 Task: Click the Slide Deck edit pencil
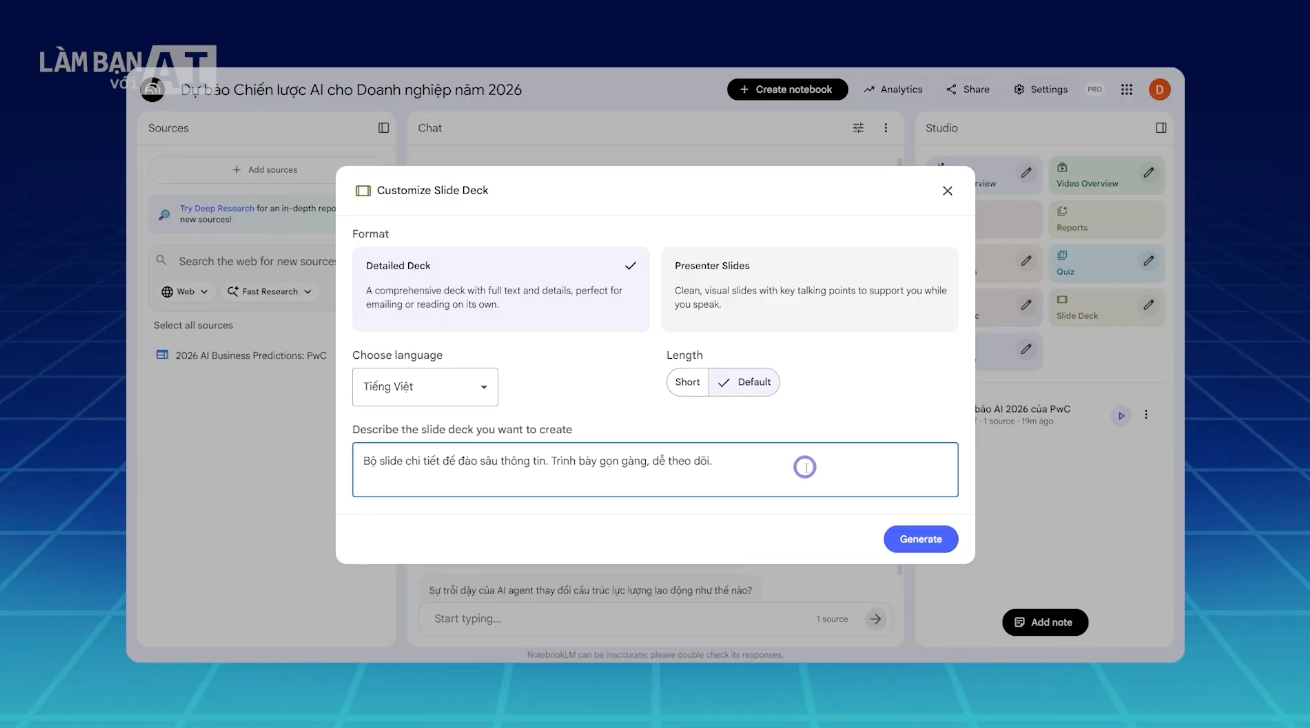pyautogui.click(x=1149, y=305)
